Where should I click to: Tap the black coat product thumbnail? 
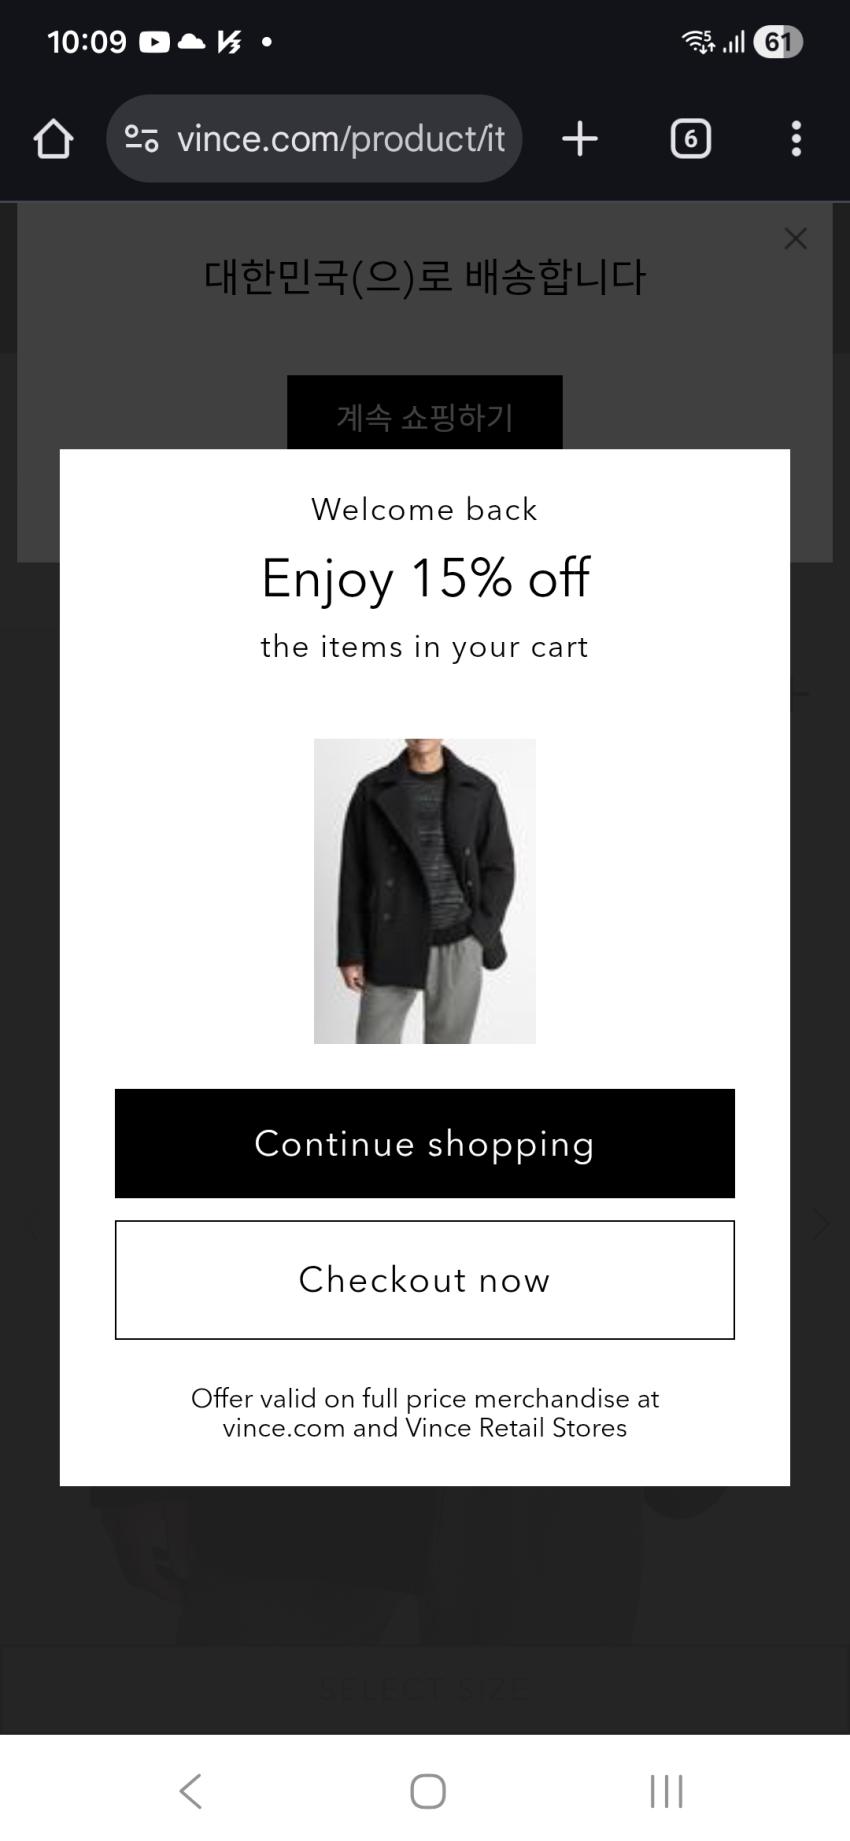coord(424,891)
